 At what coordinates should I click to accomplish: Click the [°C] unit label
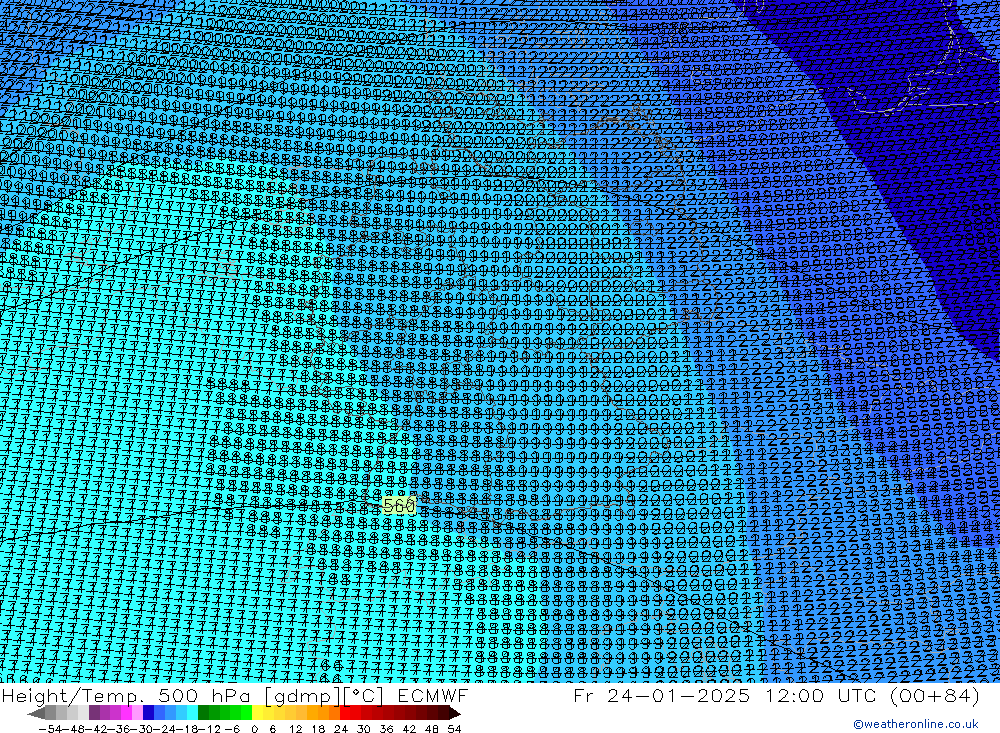coord(364,696)
